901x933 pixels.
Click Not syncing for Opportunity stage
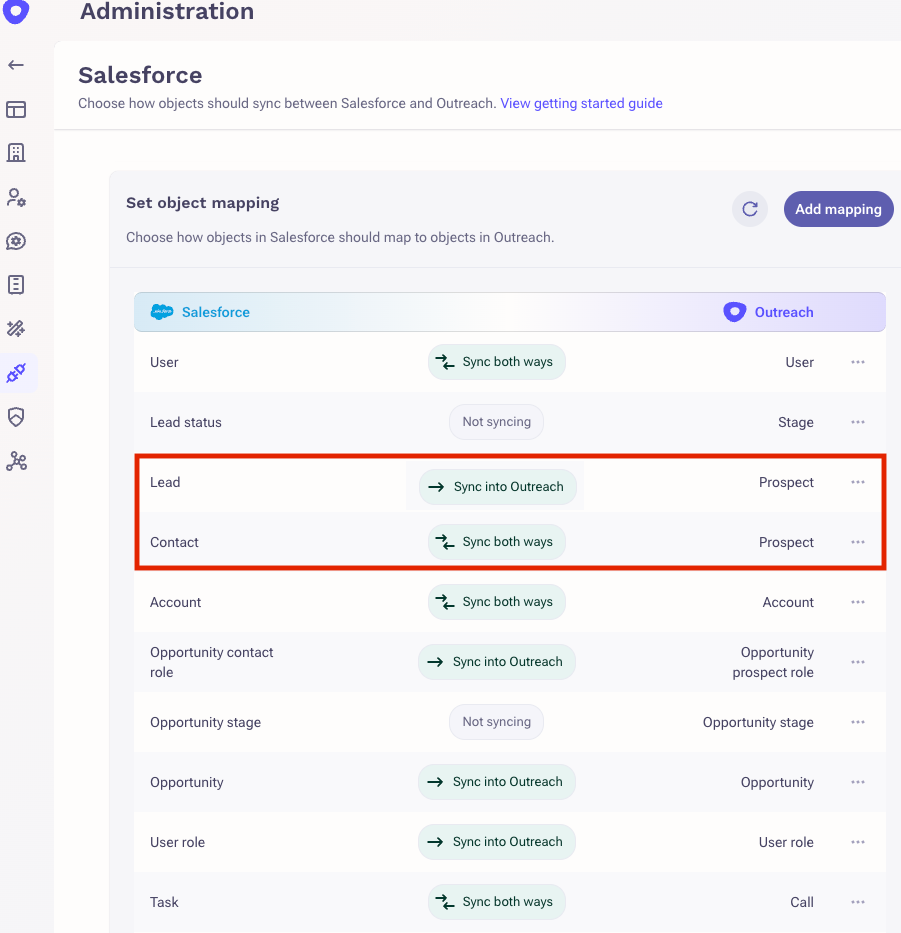point(496,722)
